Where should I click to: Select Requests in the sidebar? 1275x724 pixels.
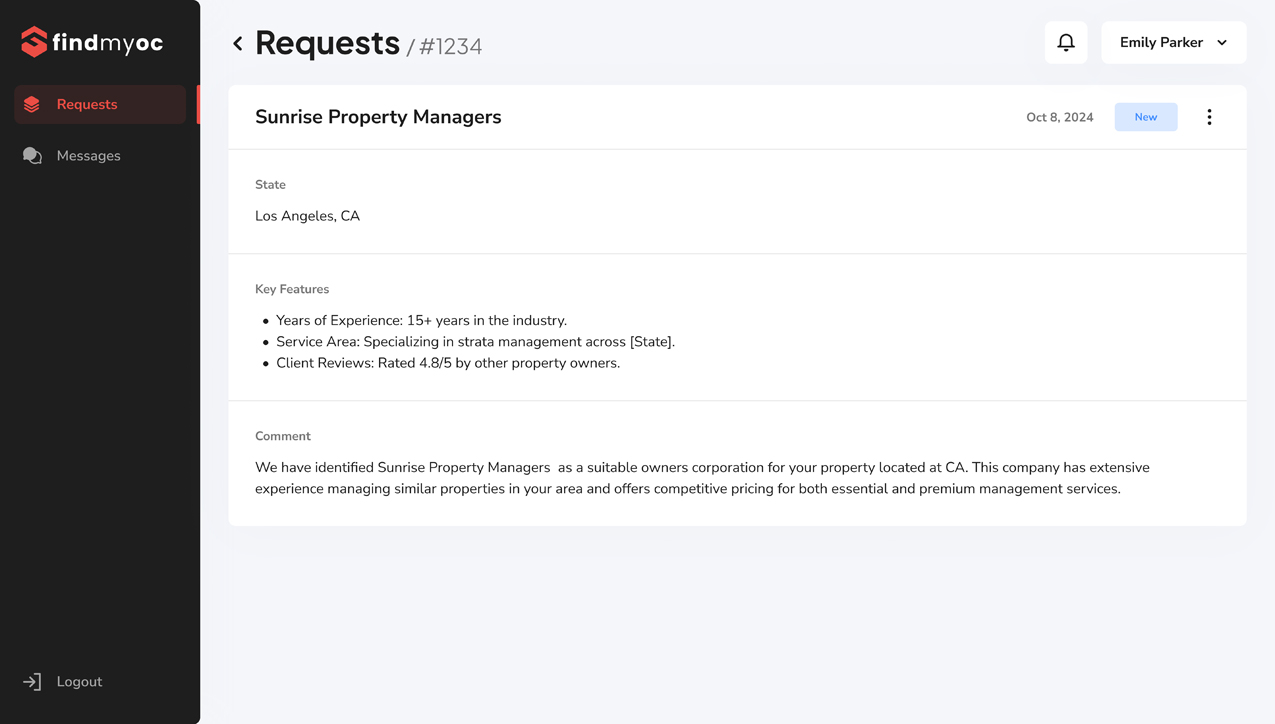click(x=100, y=104)
